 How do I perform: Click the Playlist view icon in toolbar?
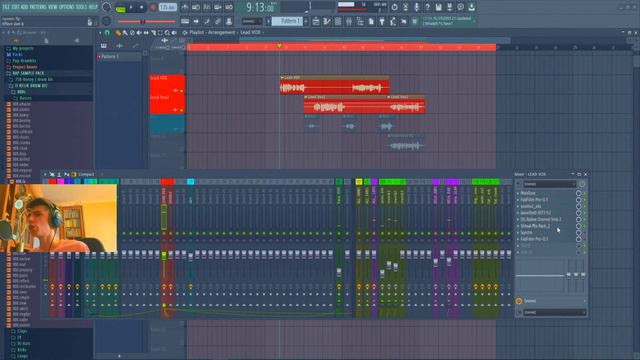pos(316,21)
